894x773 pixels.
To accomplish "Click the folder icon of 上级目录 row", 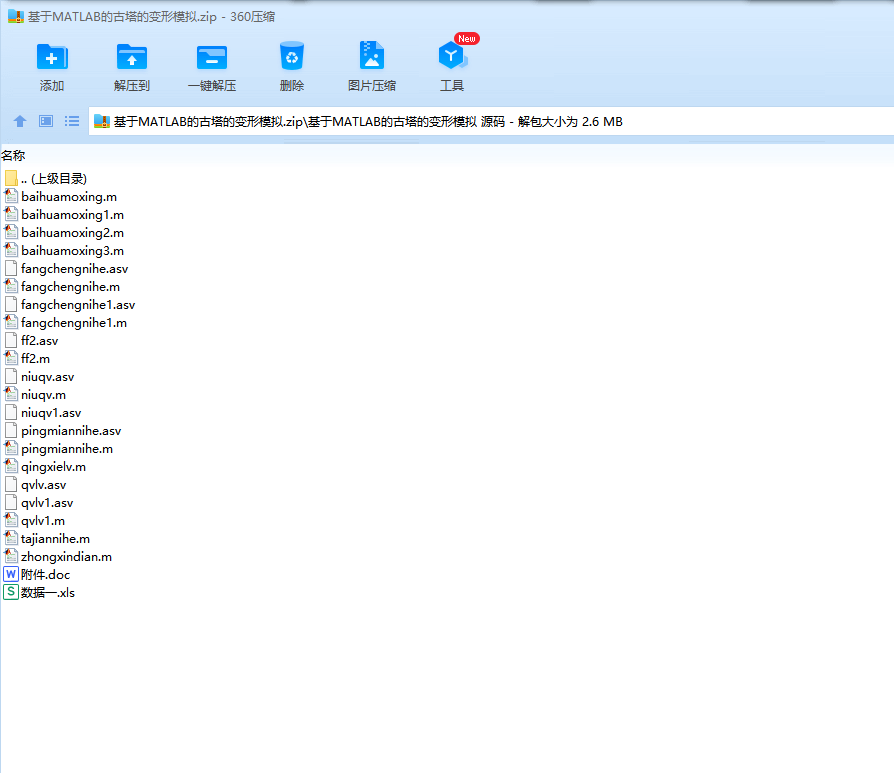I will click(x=11, y=178).
